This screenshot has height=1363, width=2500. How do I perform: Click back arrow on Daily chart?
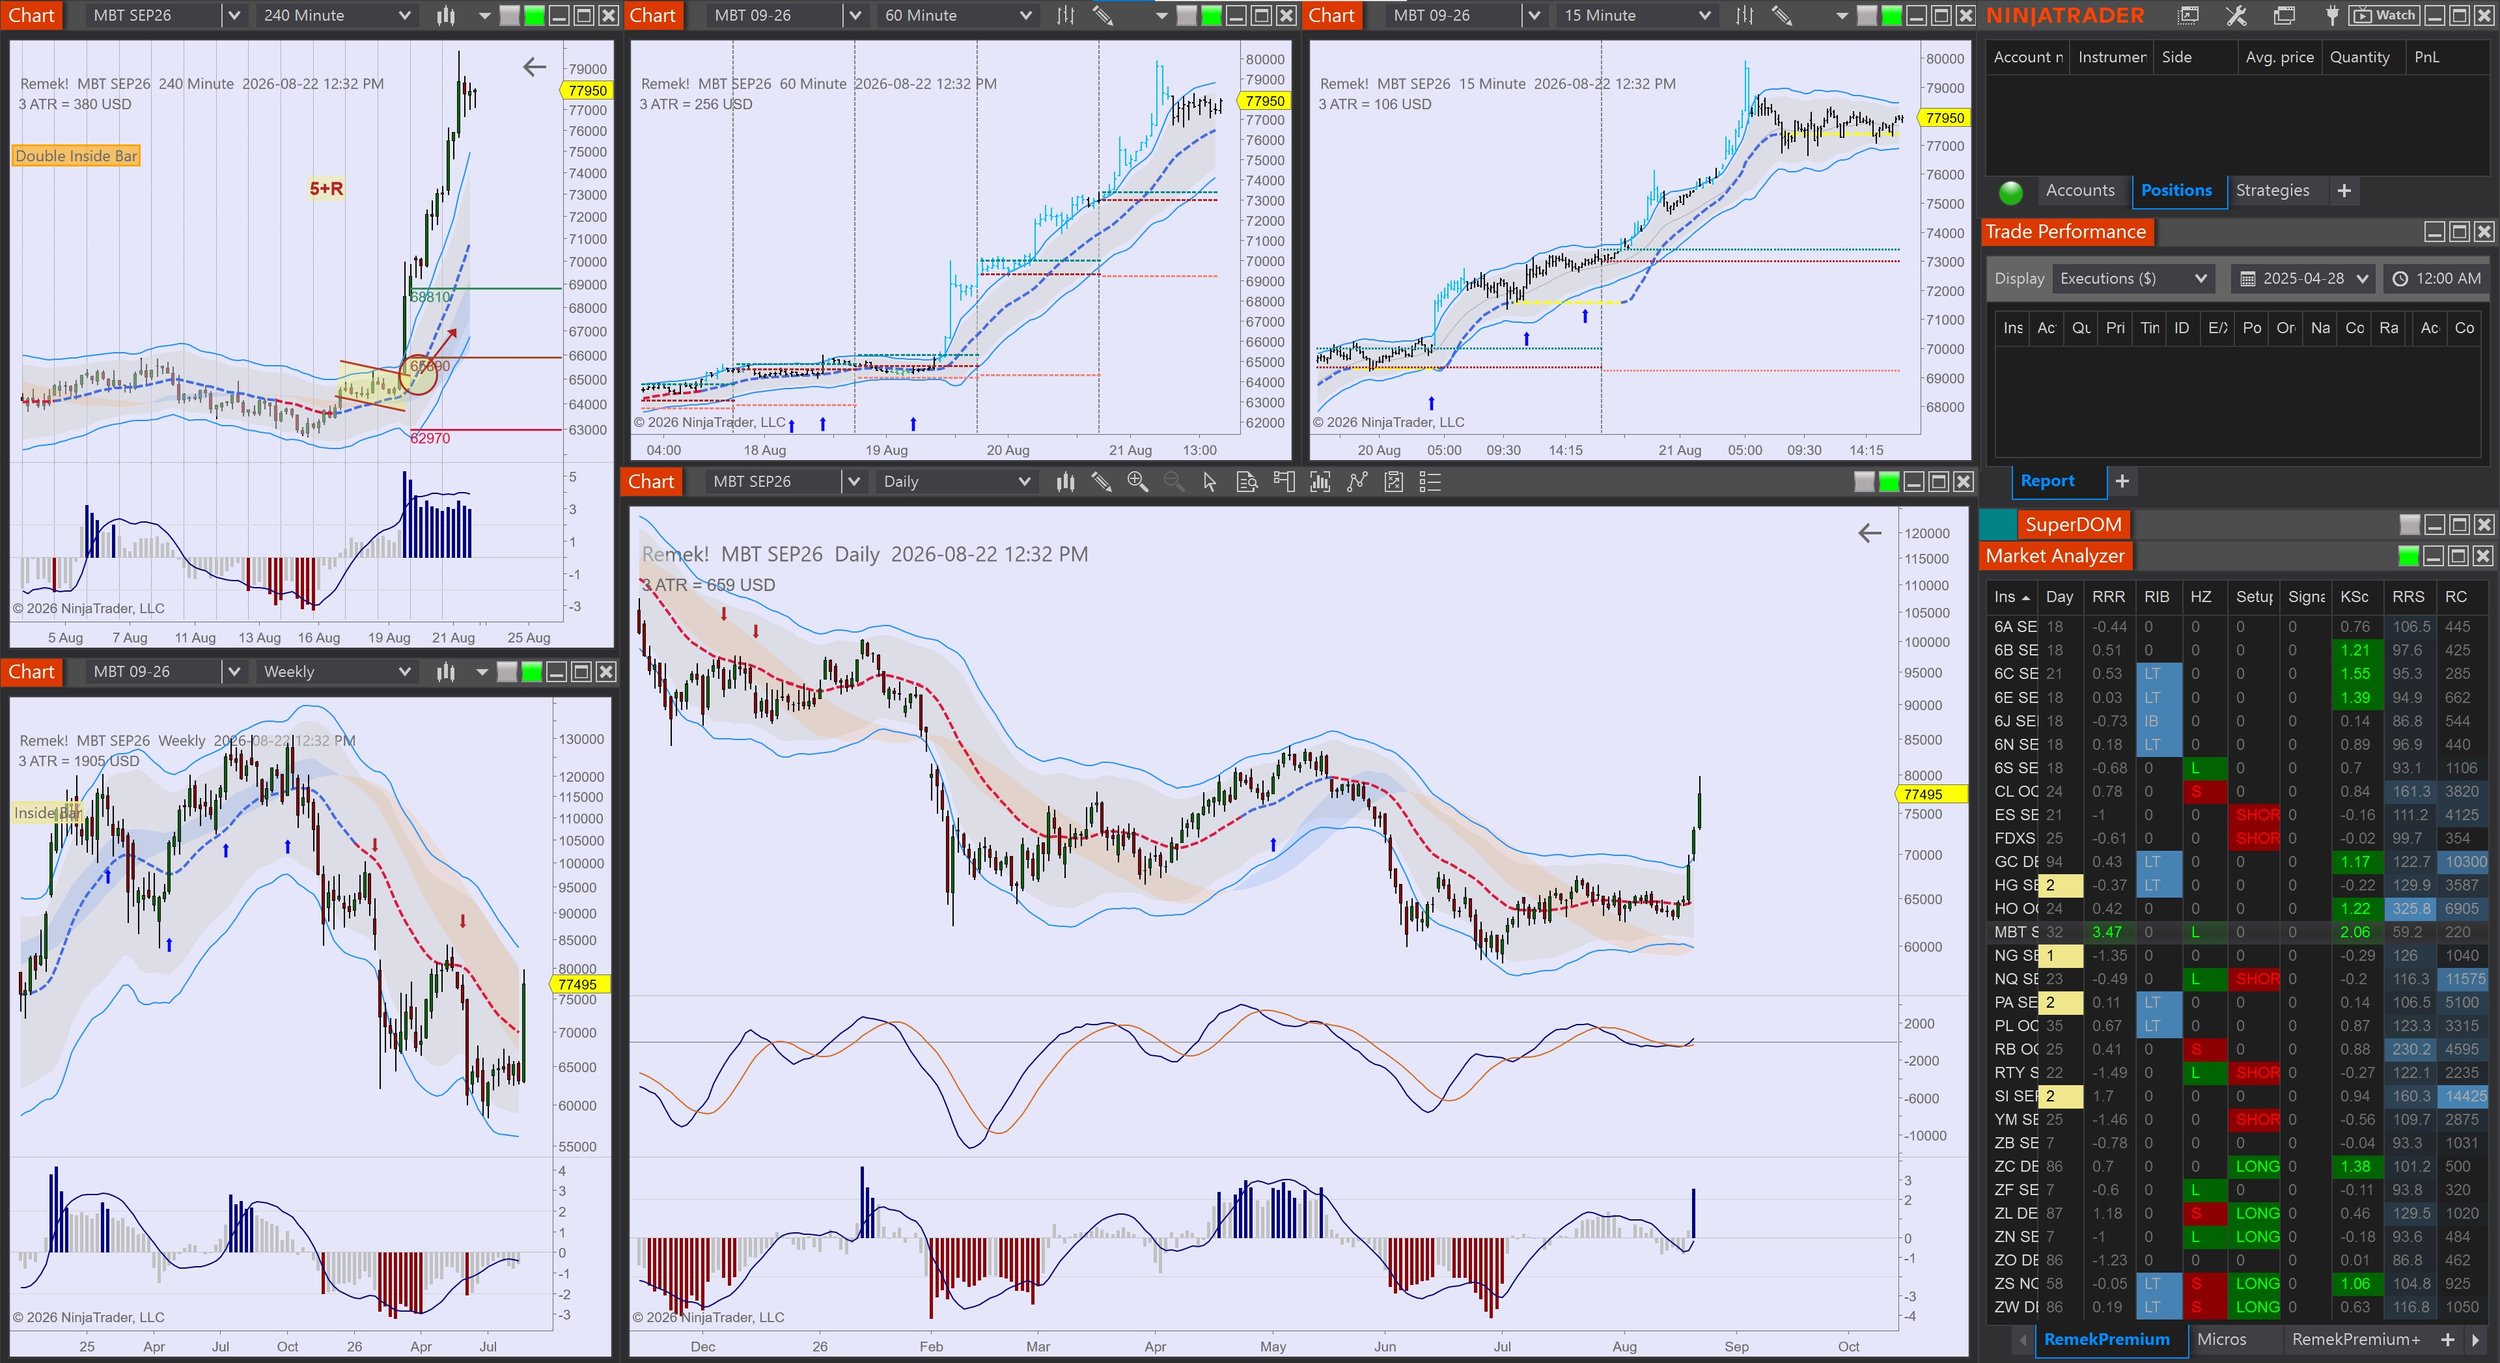[x=1870, y=533]
